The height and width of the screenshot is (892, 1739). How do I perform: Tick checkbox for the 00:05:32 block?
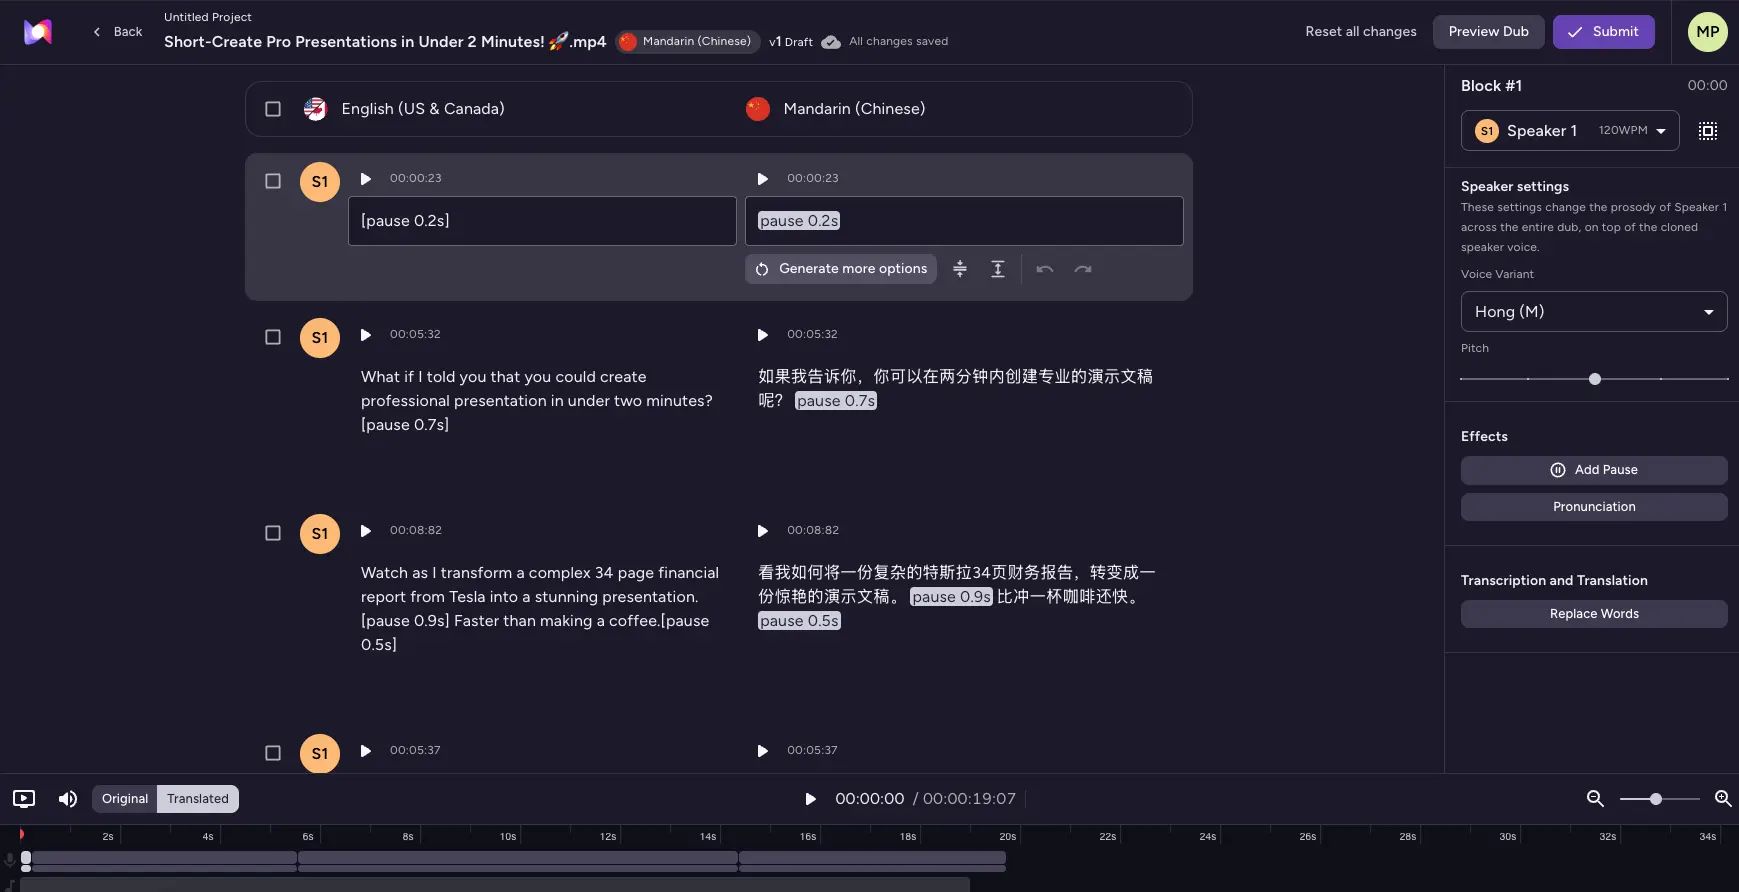(273, 337)
